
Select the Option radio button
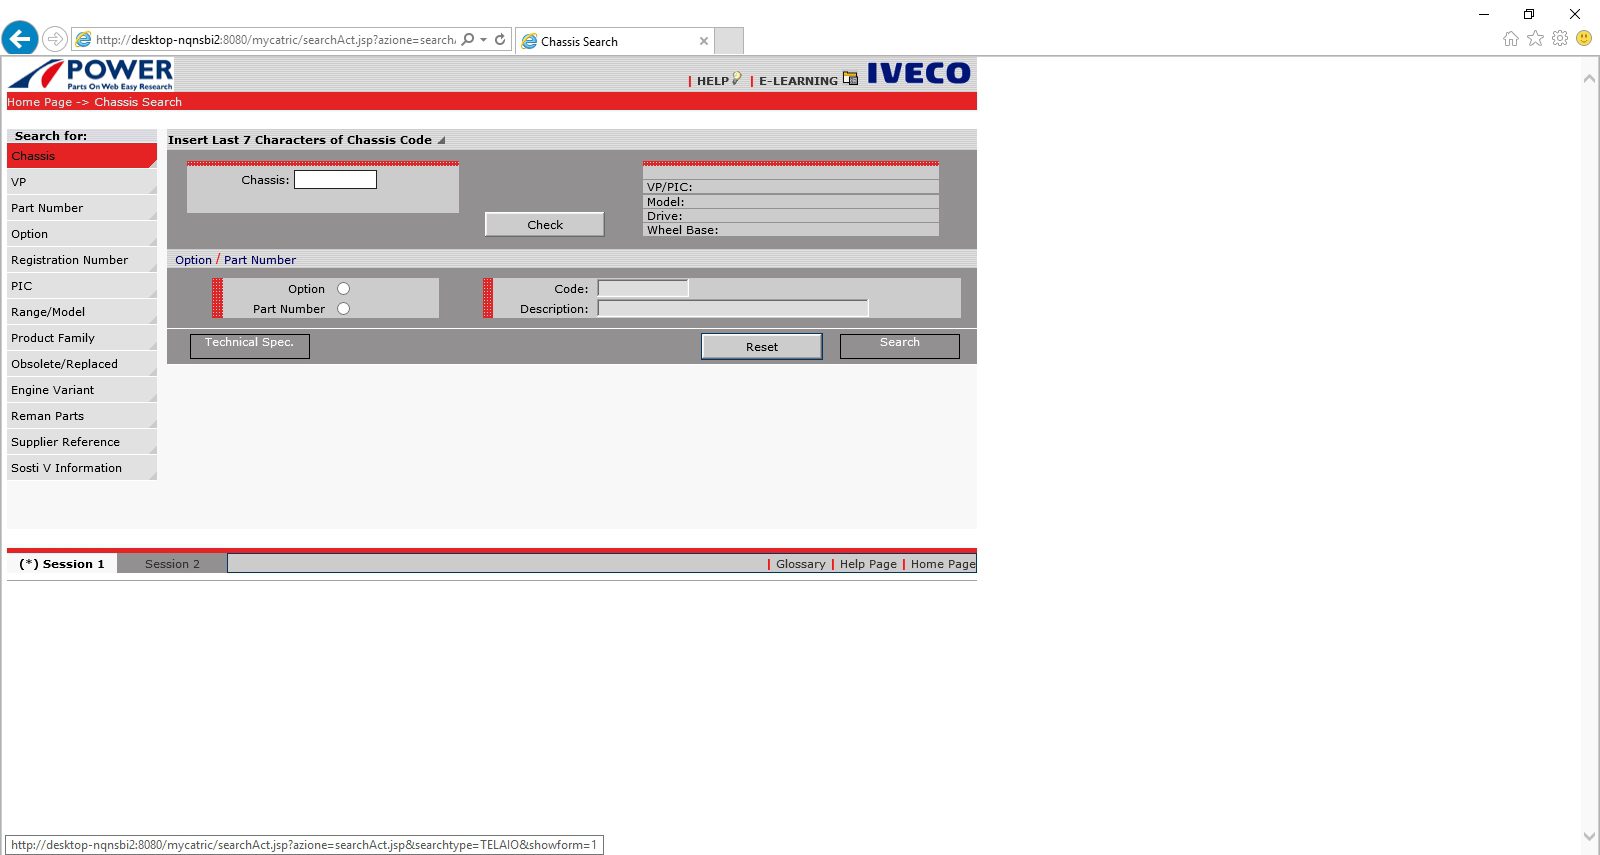click(343, 289)
